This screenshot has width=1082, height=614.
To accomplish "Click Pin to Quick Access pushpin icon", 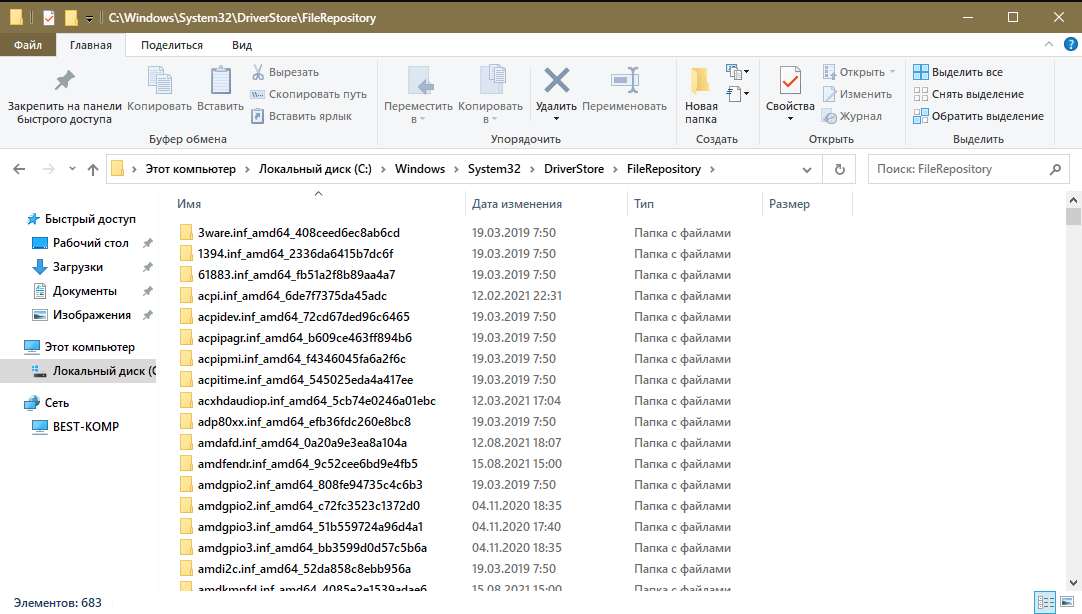I will [x=64, y=80].
